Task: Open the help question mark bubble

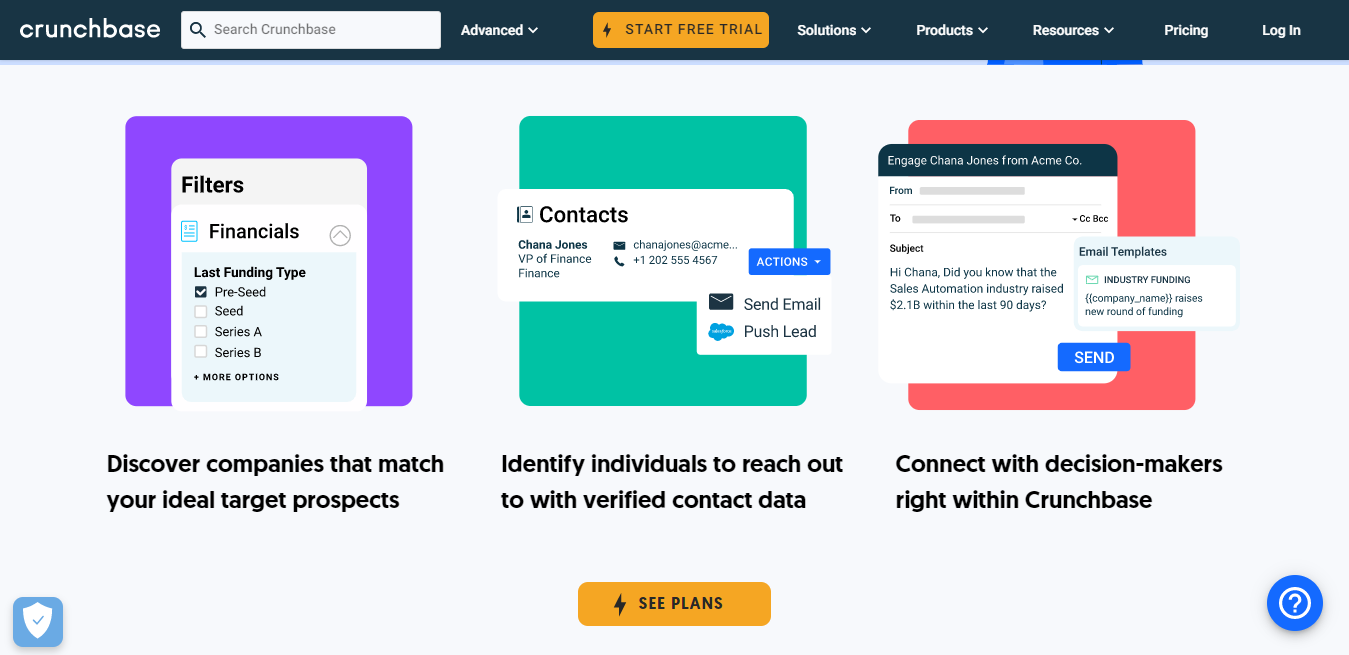Action: tap(1294, 603)
